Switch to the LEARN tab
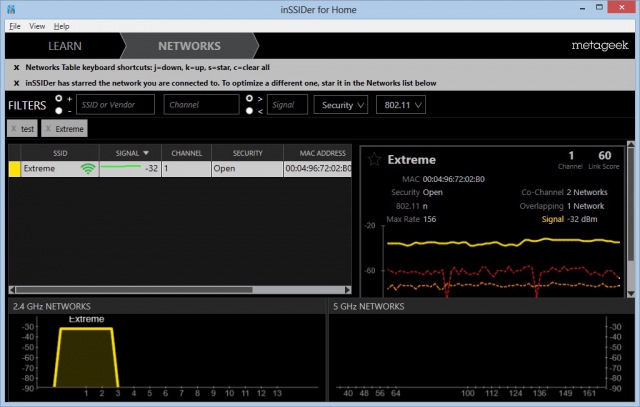 pyautogui.click(x=64, y=46)
